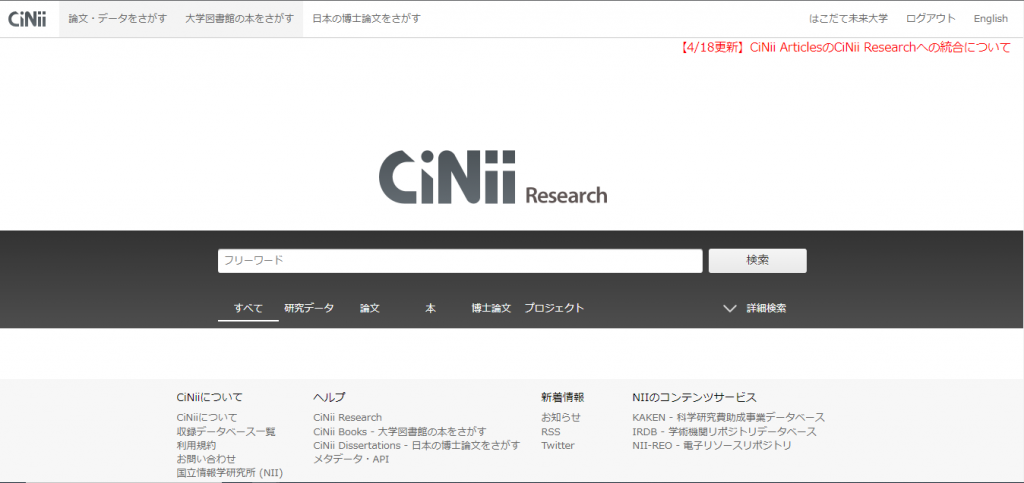
Task: Open the 大学図書館の本をさがす tab
Action: [239, 19]
